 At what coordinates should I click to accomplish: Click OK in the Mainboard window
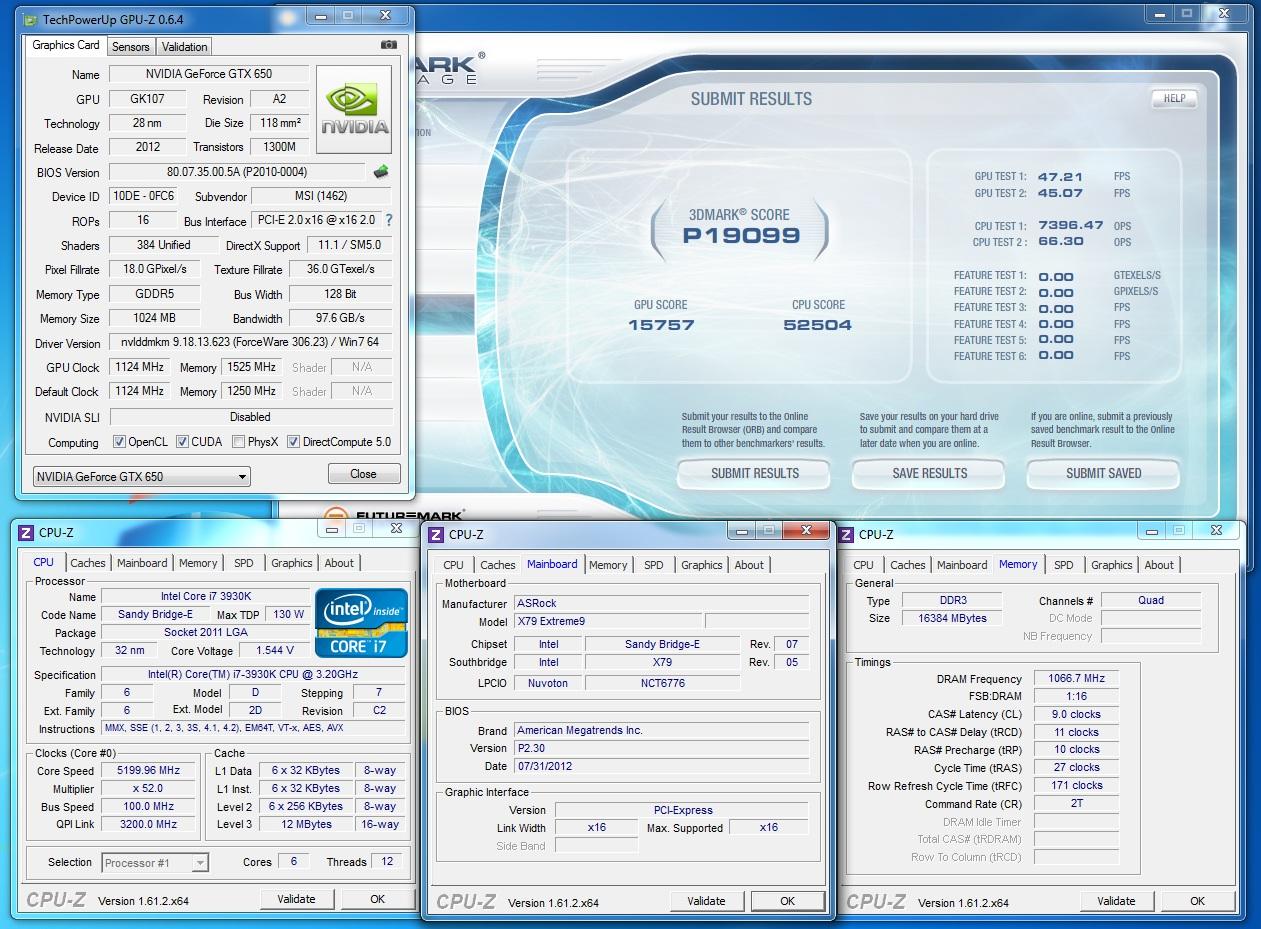787,901
